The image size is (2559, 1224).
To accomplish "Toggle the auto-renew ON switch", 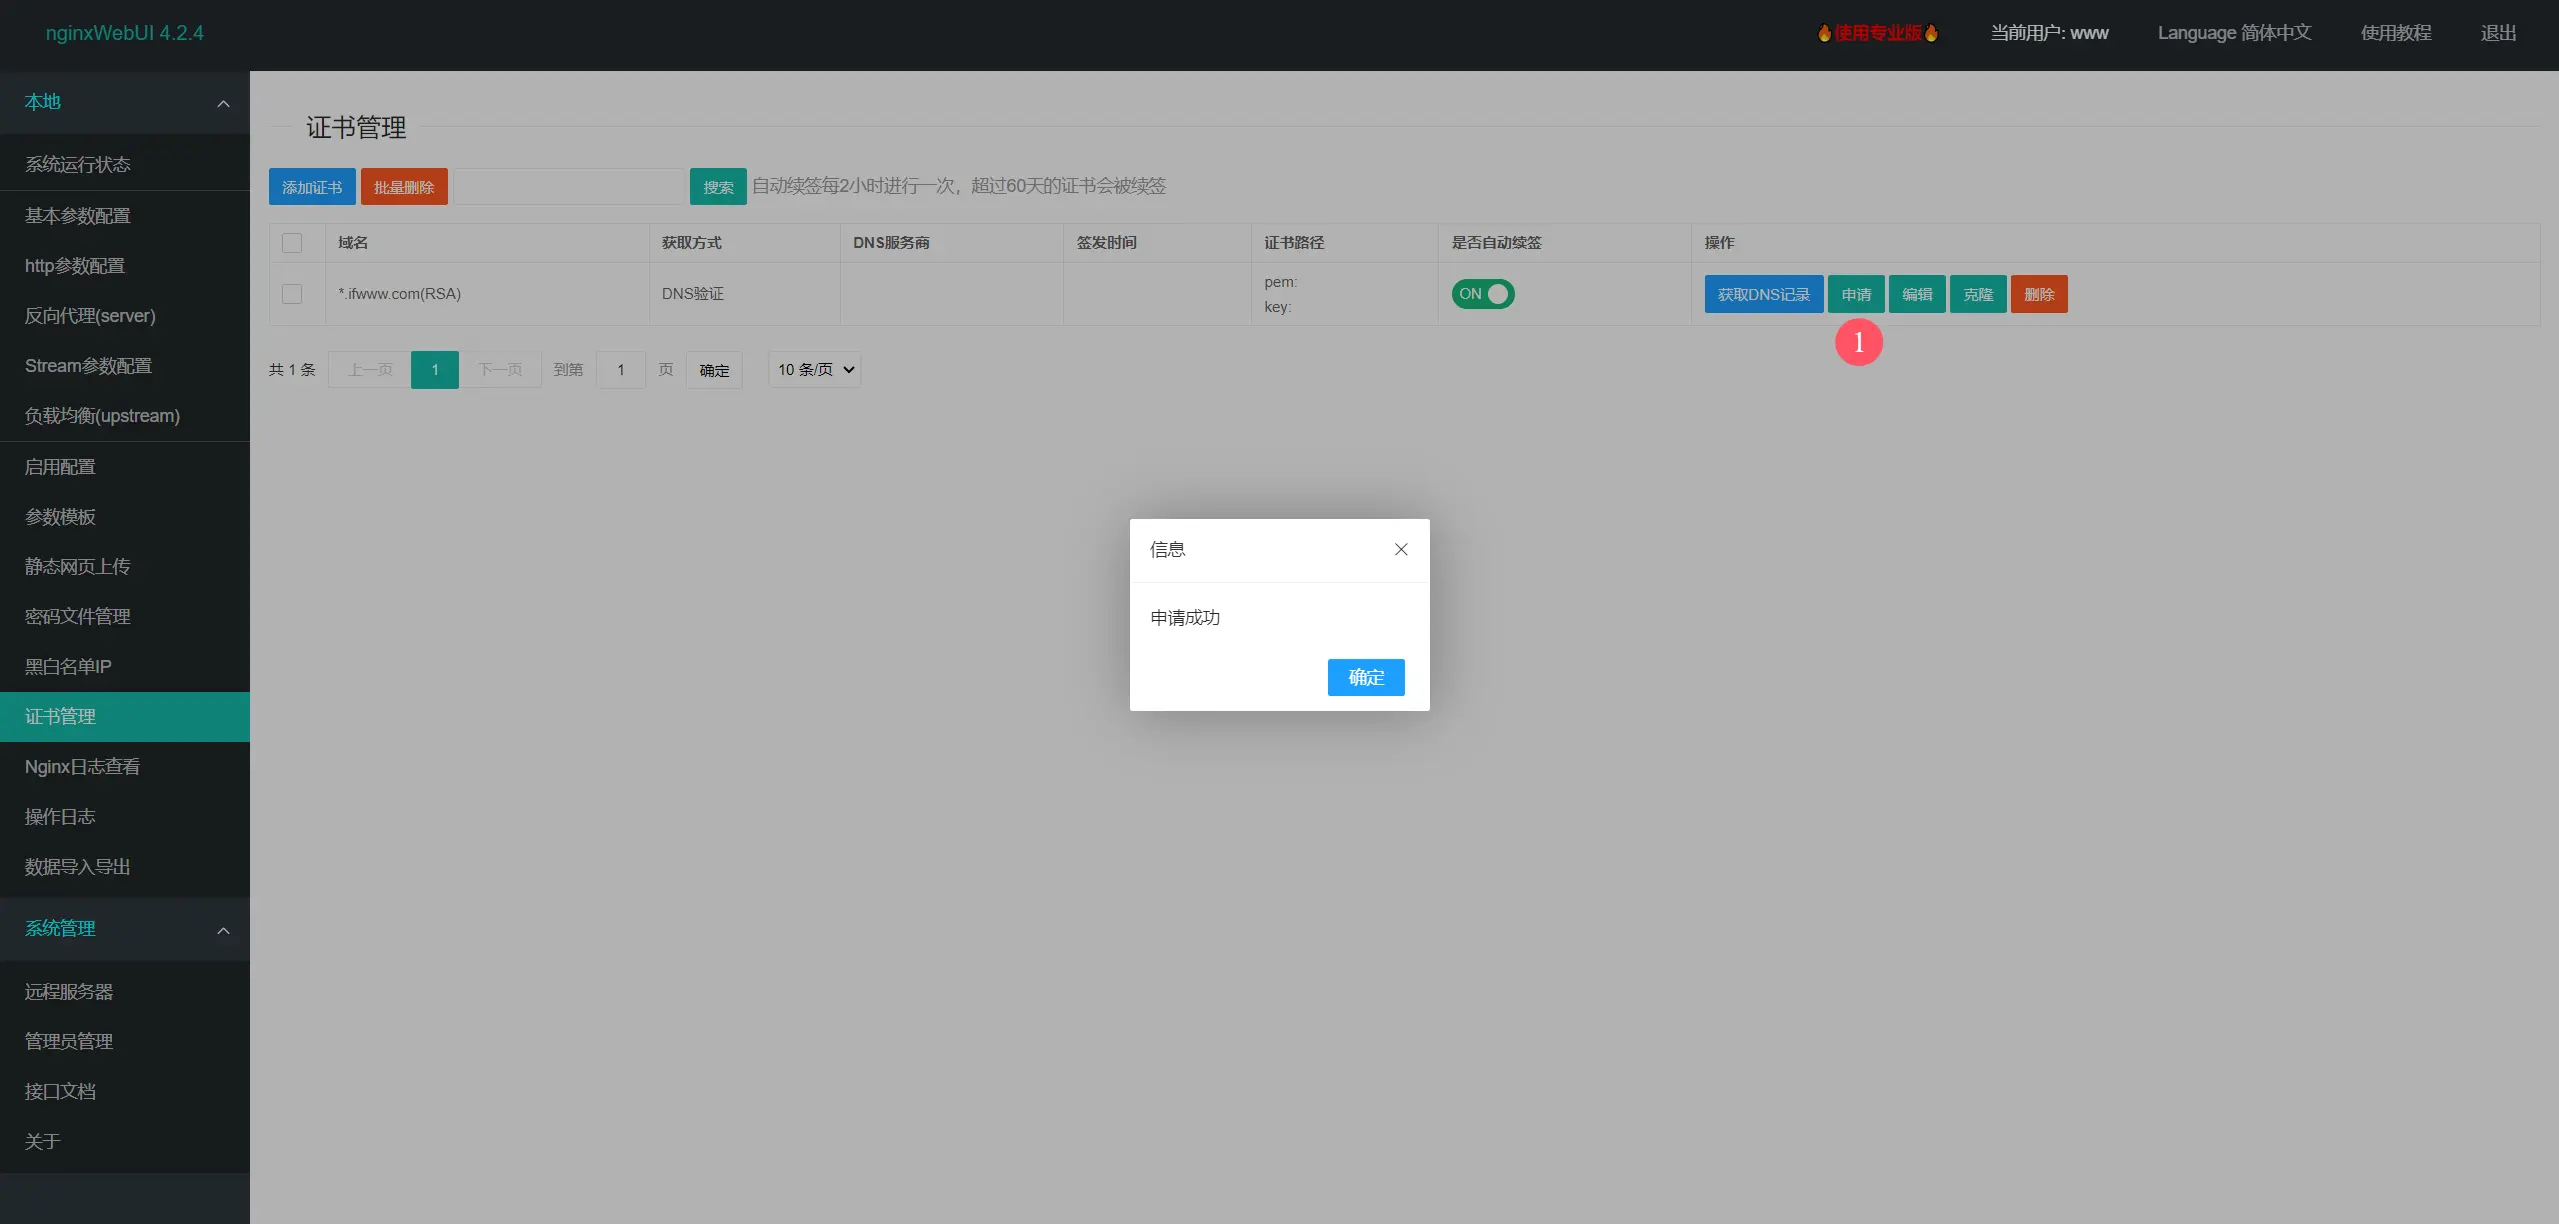I will pos(1482,294).
